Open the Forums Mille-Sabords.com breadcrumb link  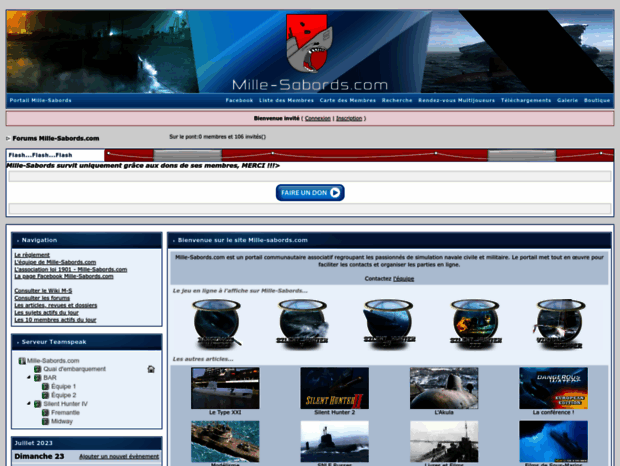click(56, 138)
